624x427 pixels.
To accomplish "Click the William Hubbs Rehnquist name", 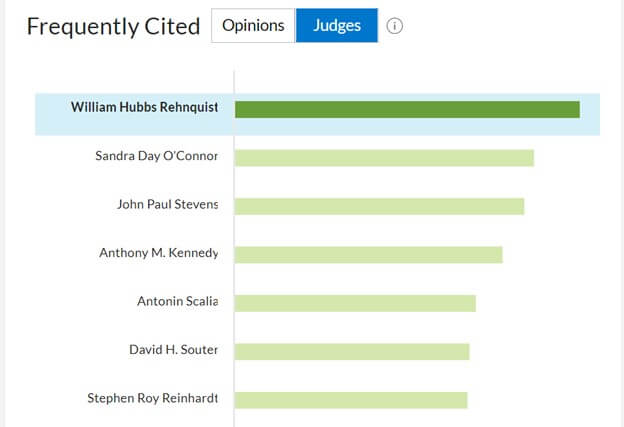I will click(144, 108).
